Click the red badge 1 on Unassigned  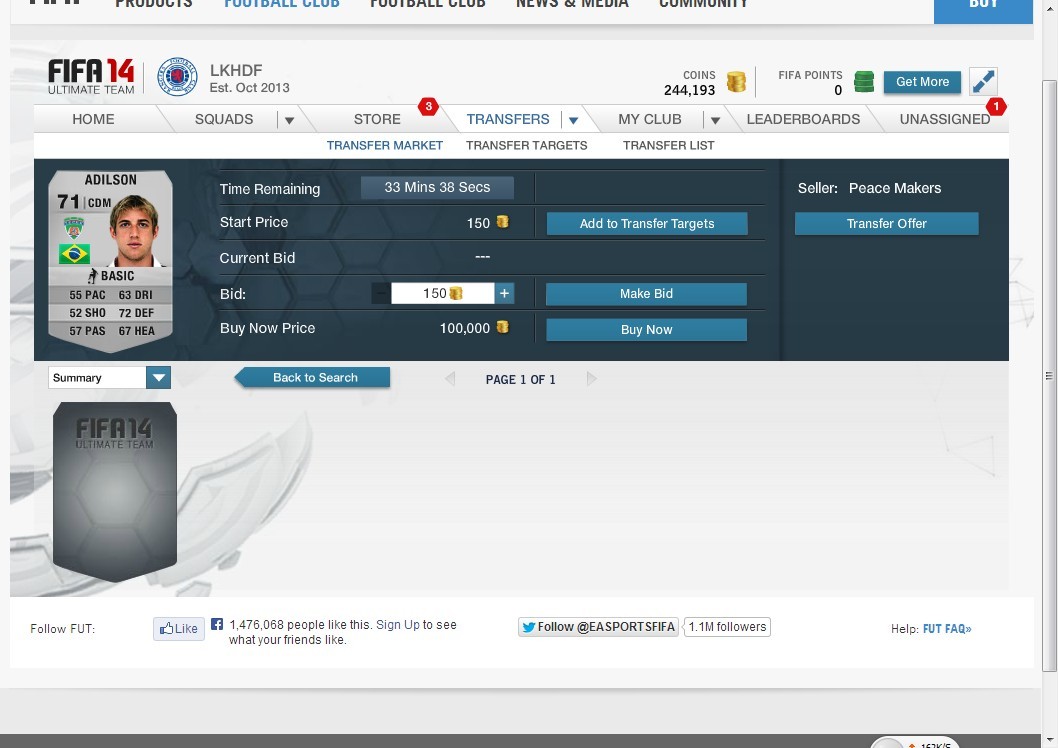(996, 106)
